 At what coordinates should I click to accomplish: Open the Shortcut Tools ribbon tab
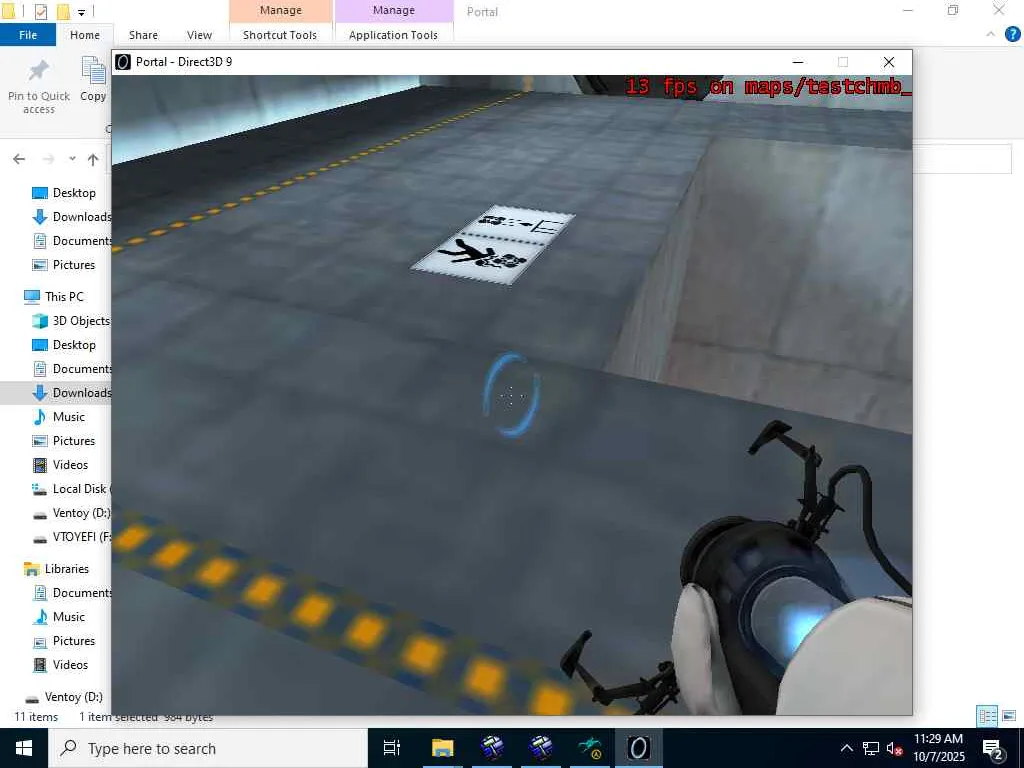click(x=280, y=35)
